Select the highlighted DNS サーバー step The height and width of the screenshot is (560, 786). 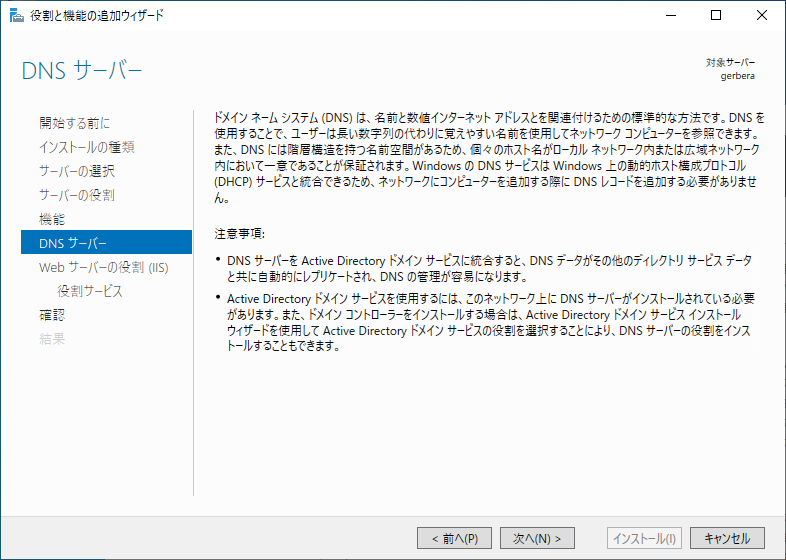coord(106,243)
